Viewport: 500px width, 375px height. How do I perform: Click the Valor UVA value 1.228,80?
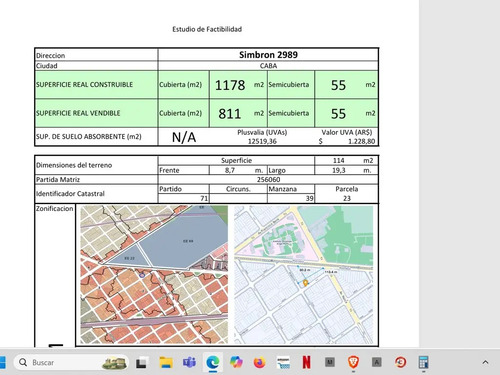(361, 141)
